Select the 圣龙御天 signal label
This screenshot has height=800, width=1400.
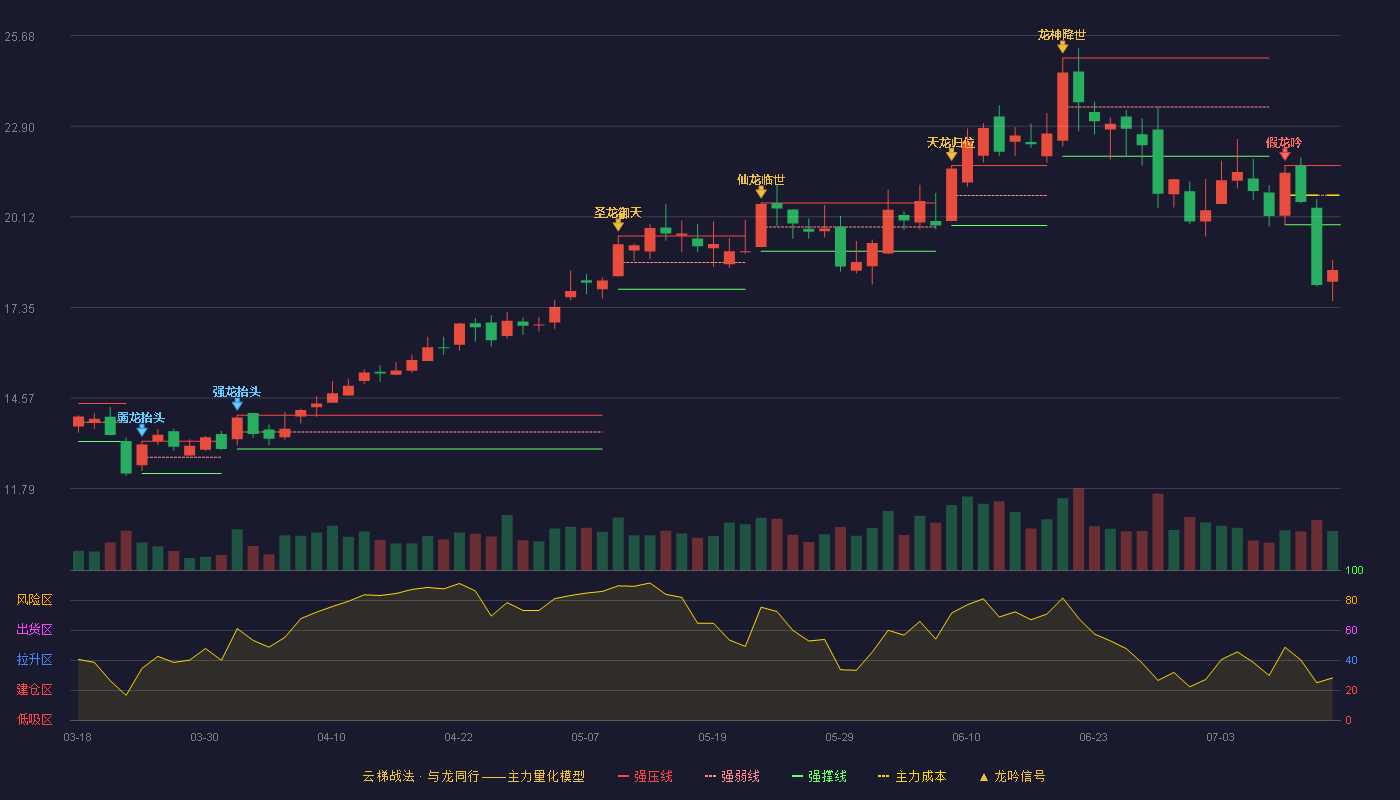click(x=618, y=212)
